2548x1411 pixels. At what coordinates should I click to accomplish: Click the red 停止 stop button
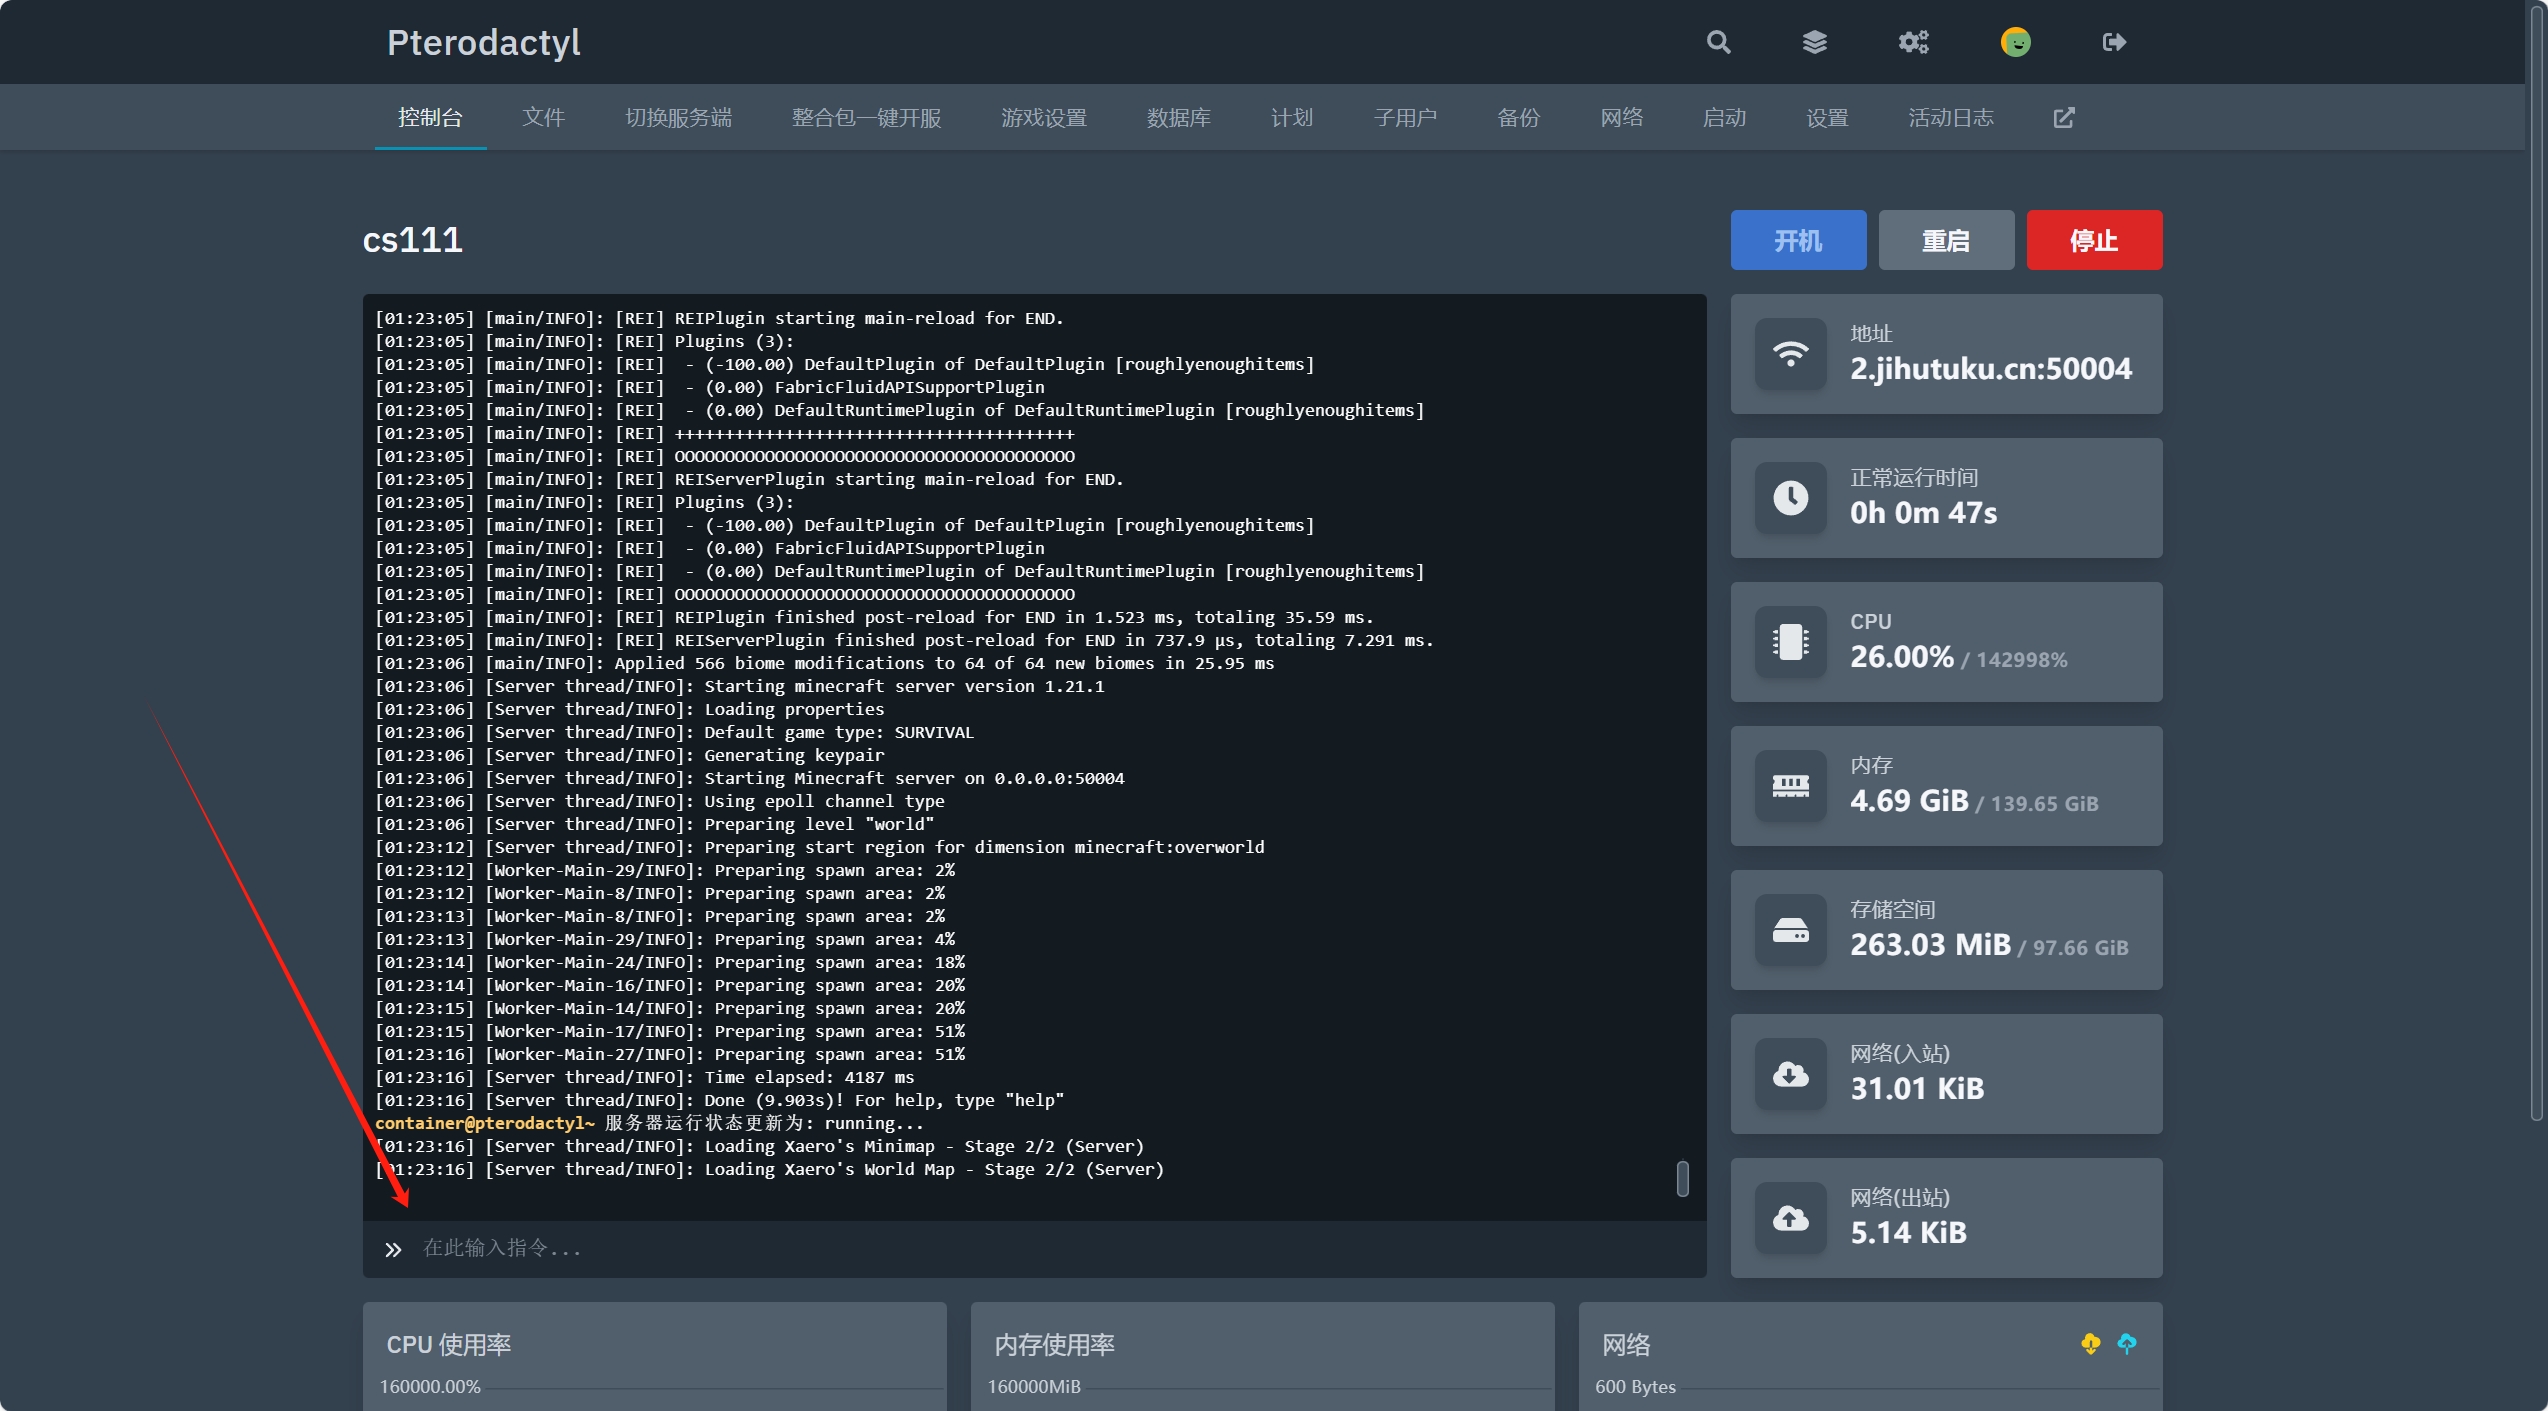click(2094, 240)
